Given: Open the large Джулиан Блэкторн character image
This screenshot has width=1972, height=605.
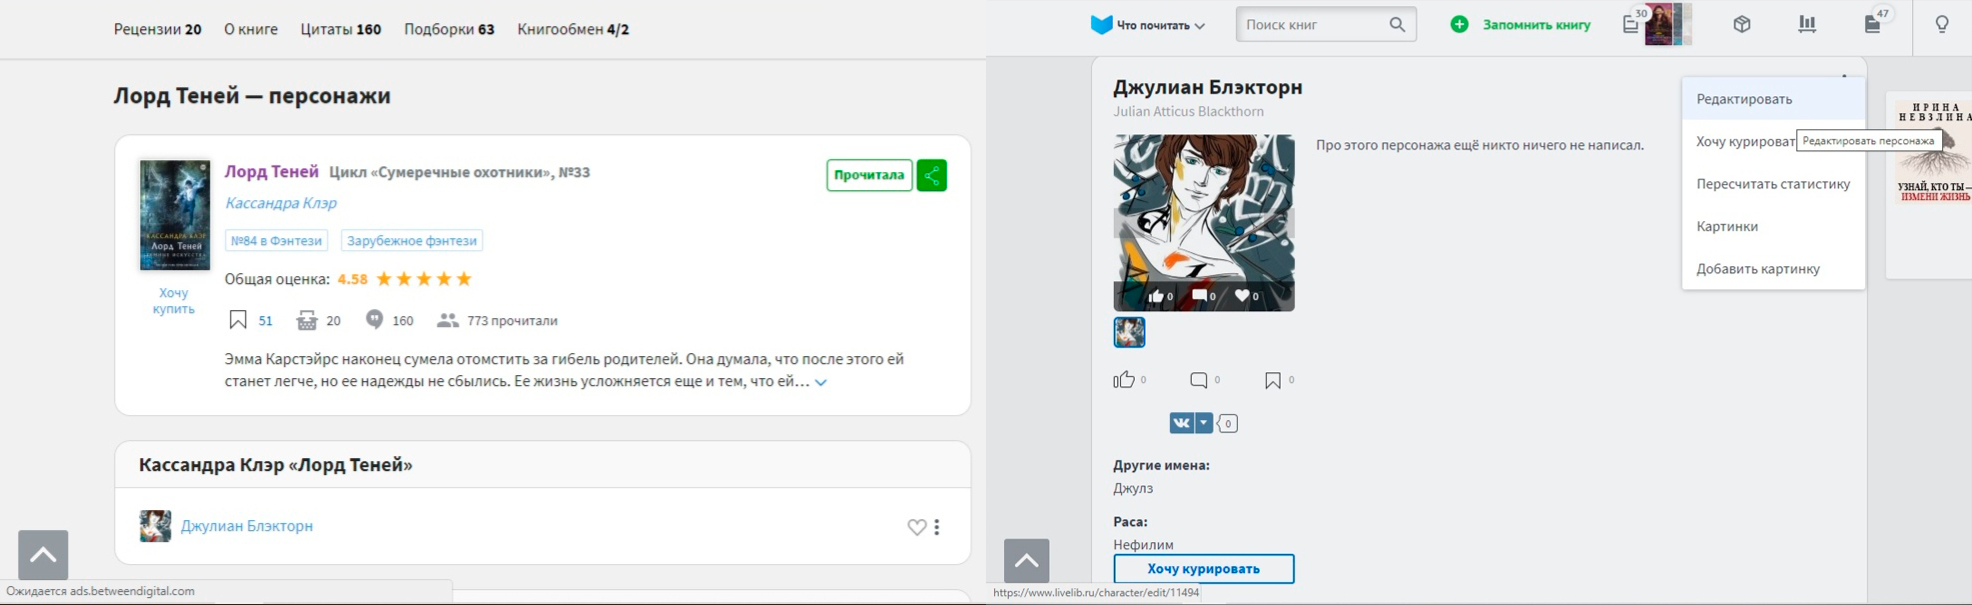Looking at the screenshot, I should tap(1204, 222).
